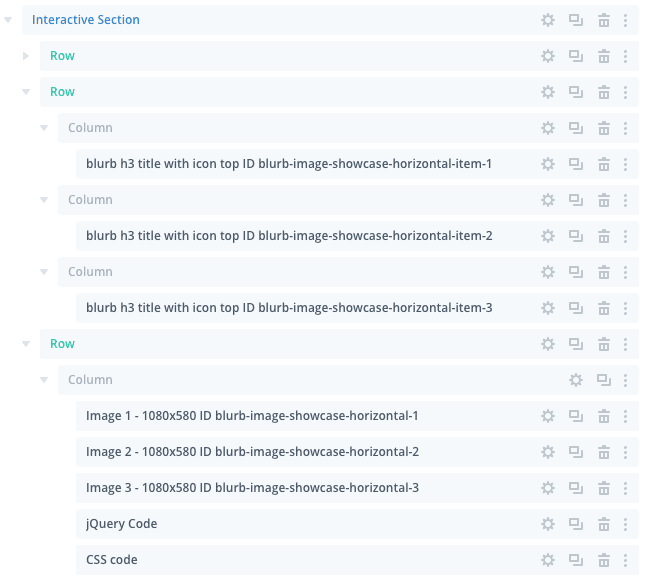This screenshot has width=645, height=581.
Task: Collapse the Row containing the image modules
Action: pos(26,344)
